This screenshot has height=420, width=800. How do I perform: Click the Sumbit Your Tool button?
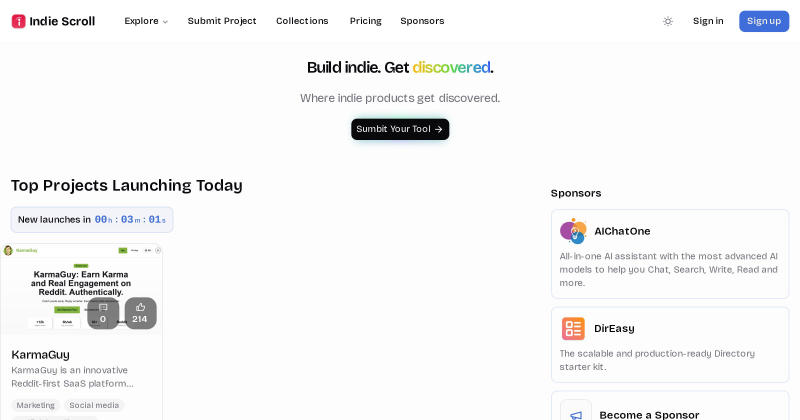click(400, 129)
